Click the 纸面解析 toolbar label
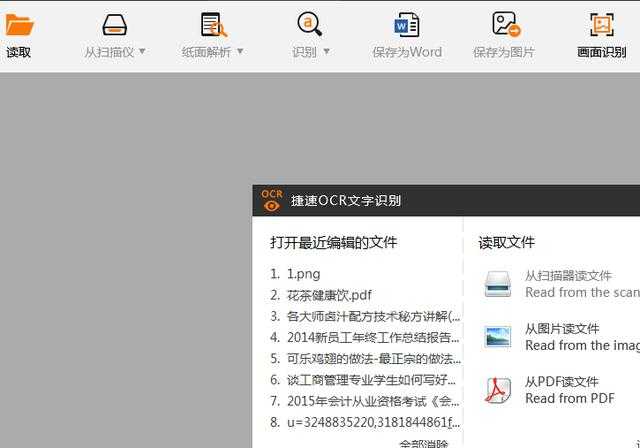640x448 pixels. click(x=207, y=52)
